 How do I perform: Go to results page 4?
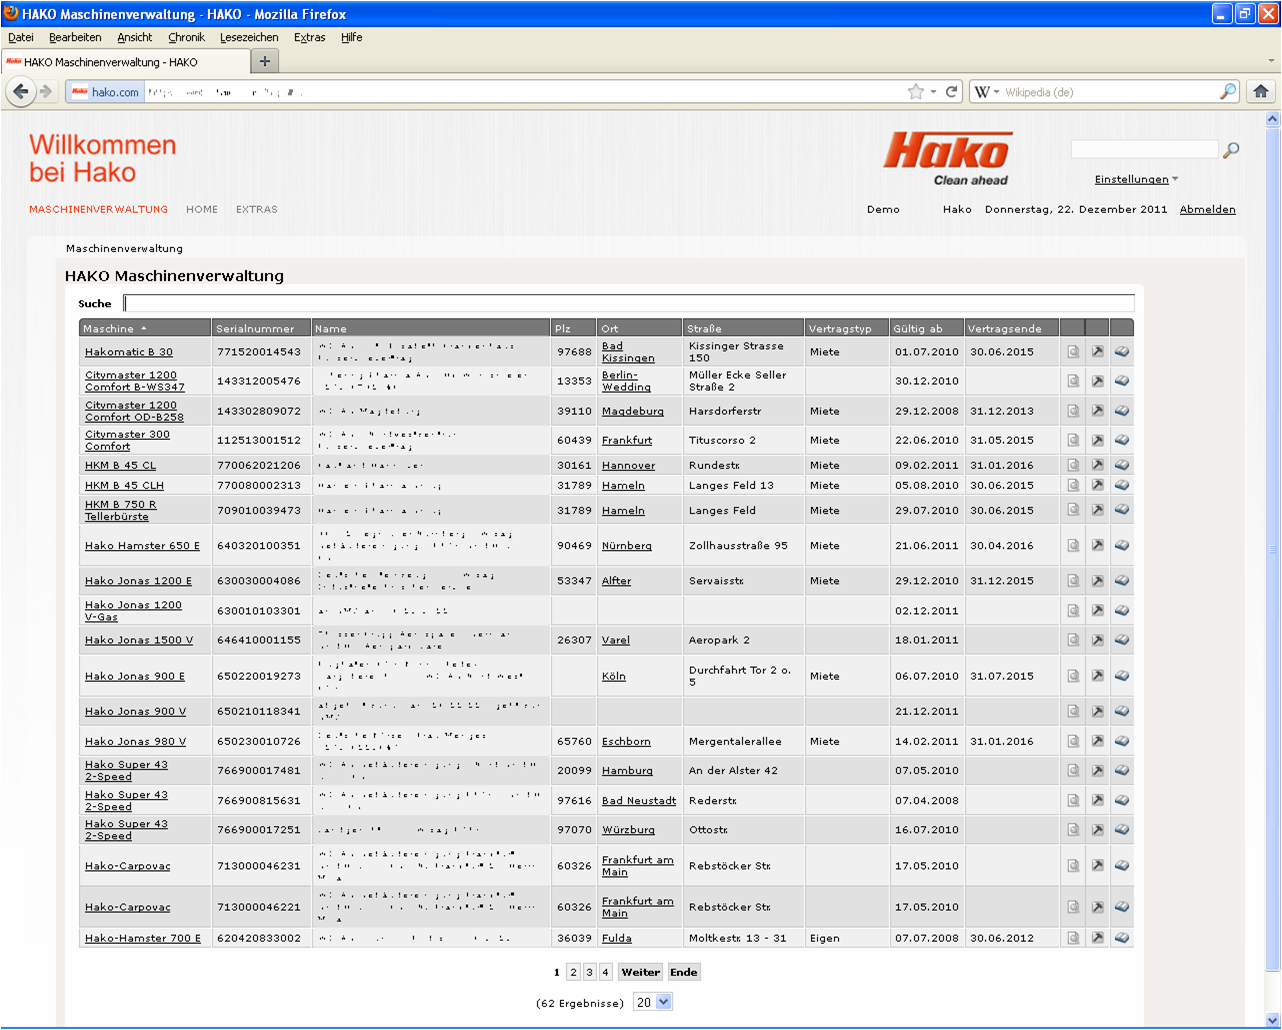pos(605,972)
